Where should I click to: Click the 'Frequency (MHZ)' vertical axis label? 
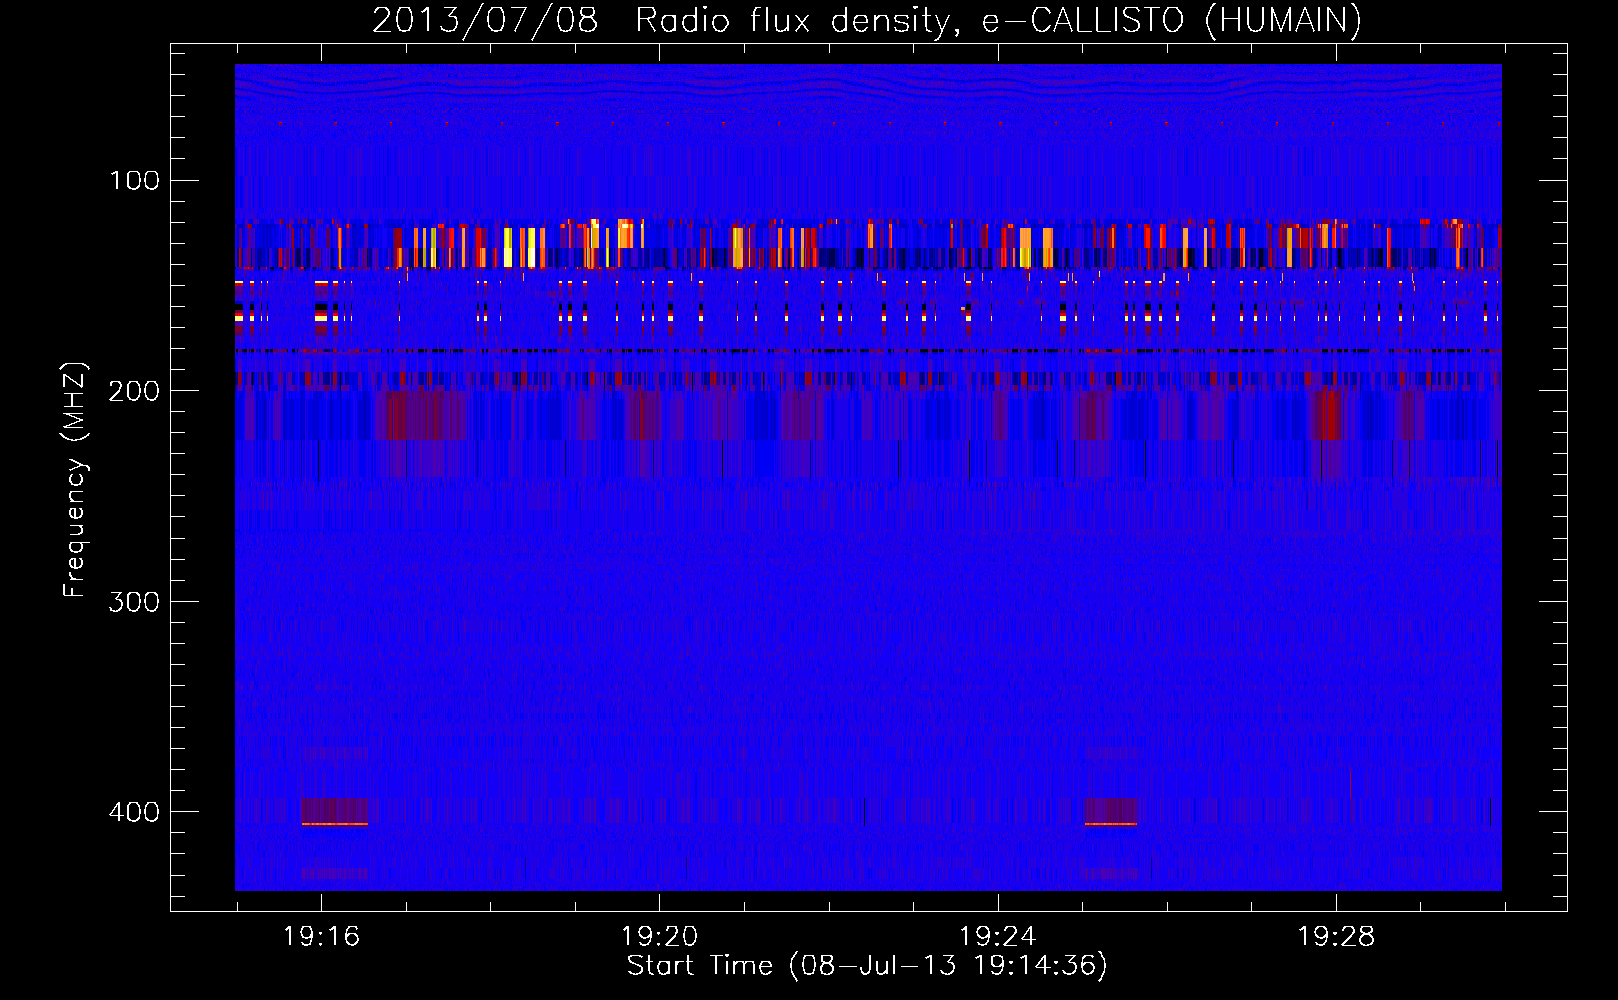coord(75,480)
